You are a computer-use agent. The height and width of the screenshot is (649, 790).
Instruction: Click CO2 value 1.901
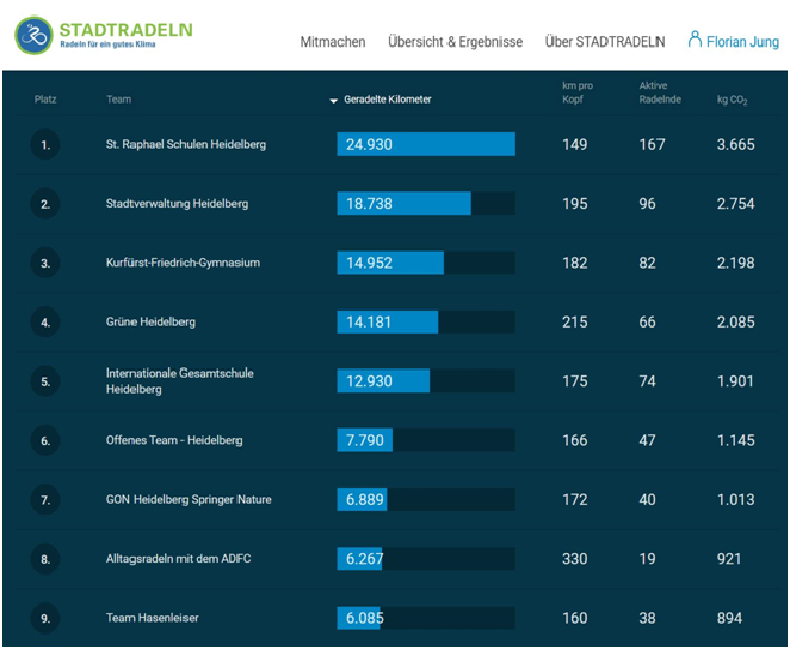736,381
